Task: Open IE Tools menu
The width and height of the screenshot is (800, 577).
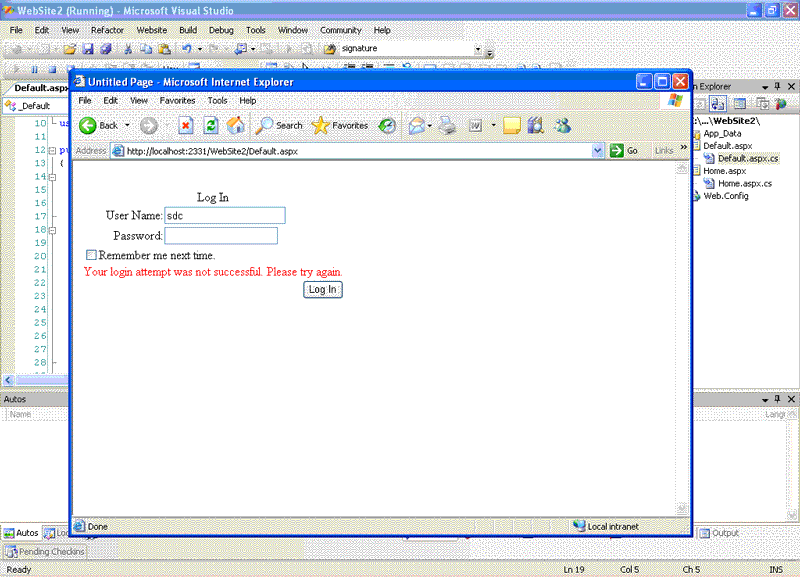Action: 217,101
